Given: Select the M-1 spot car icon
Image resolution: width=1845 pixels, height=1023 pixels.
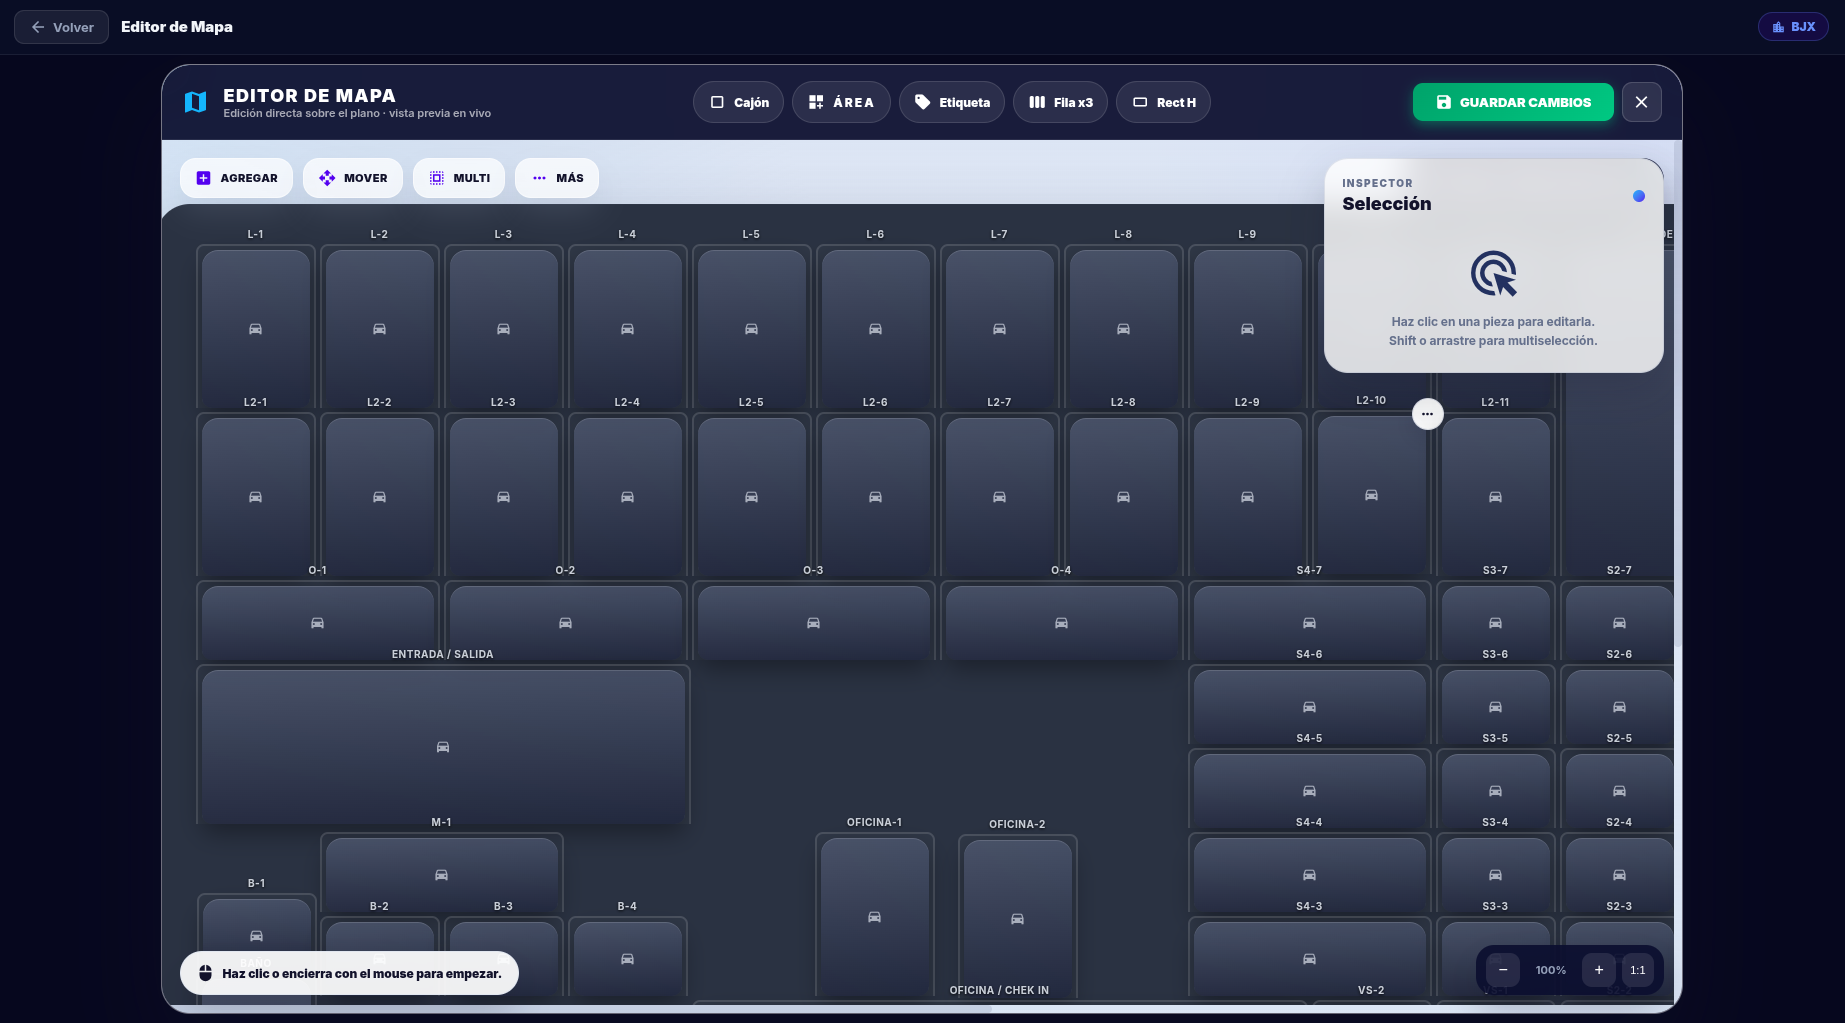Looking at the screenshot, I should coord(441,875).
